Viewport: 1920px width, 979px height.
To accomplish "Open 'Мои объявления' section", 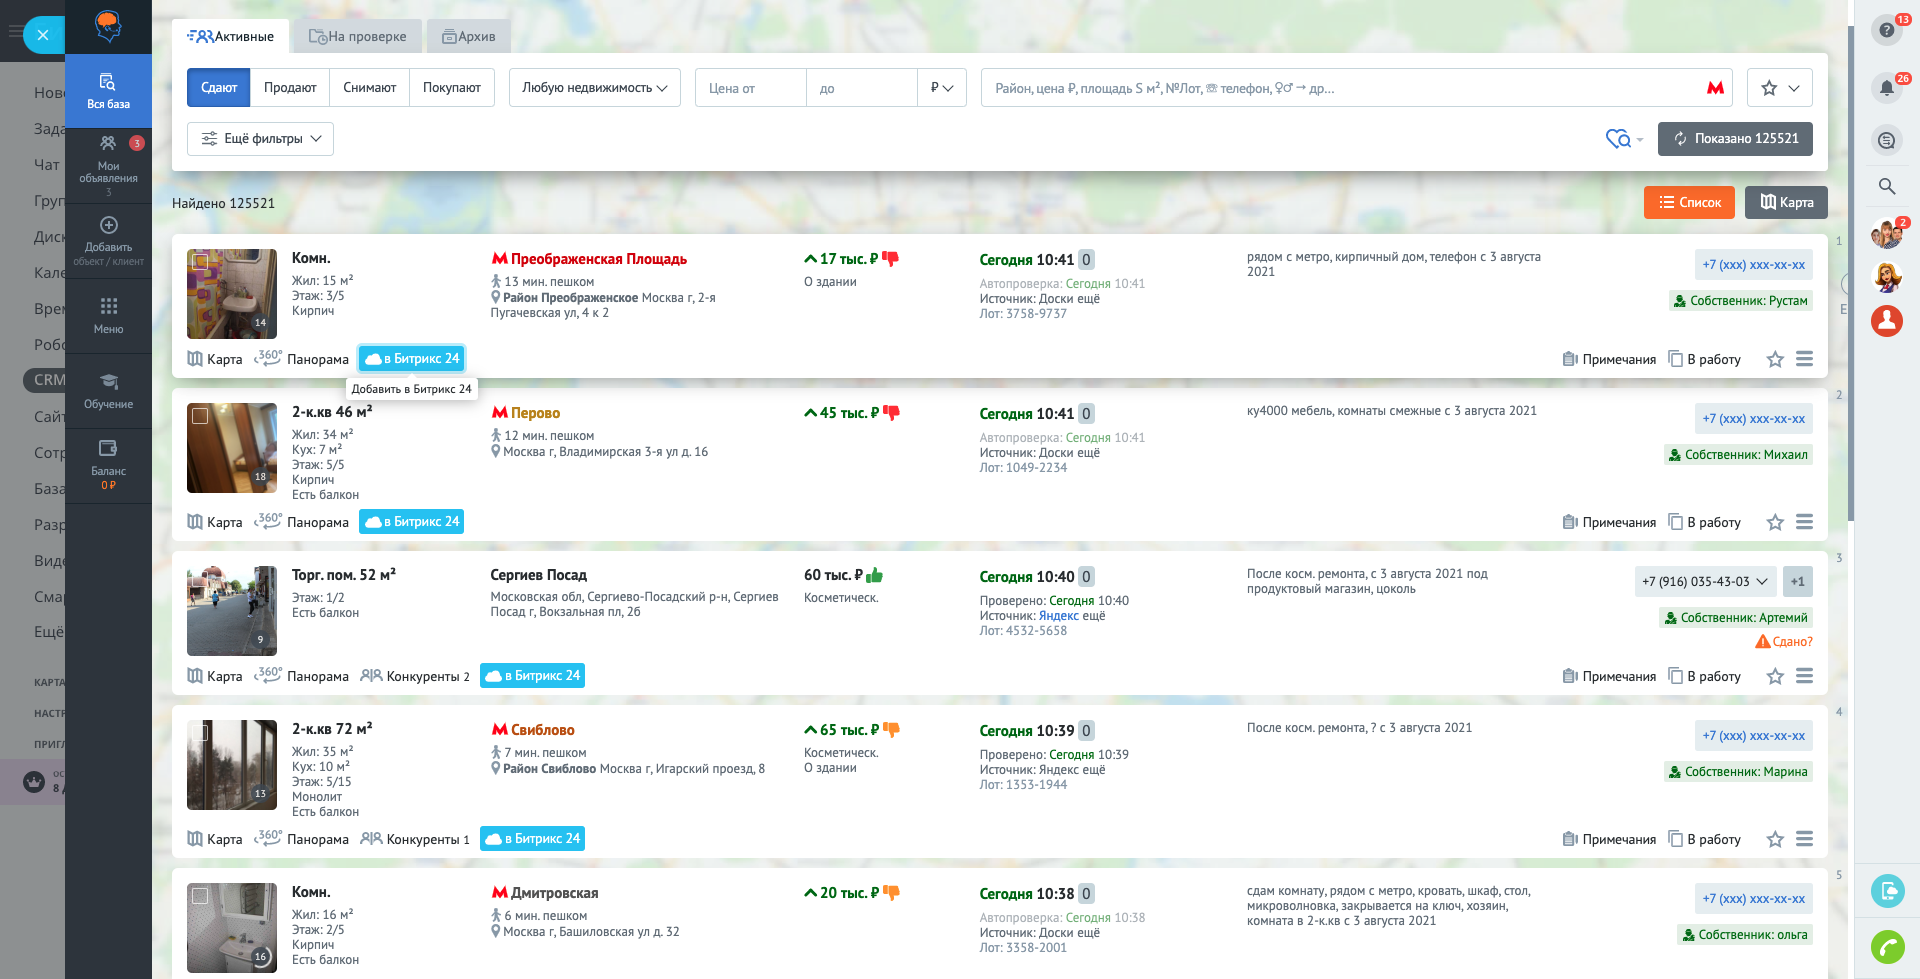I will (108, 165).
